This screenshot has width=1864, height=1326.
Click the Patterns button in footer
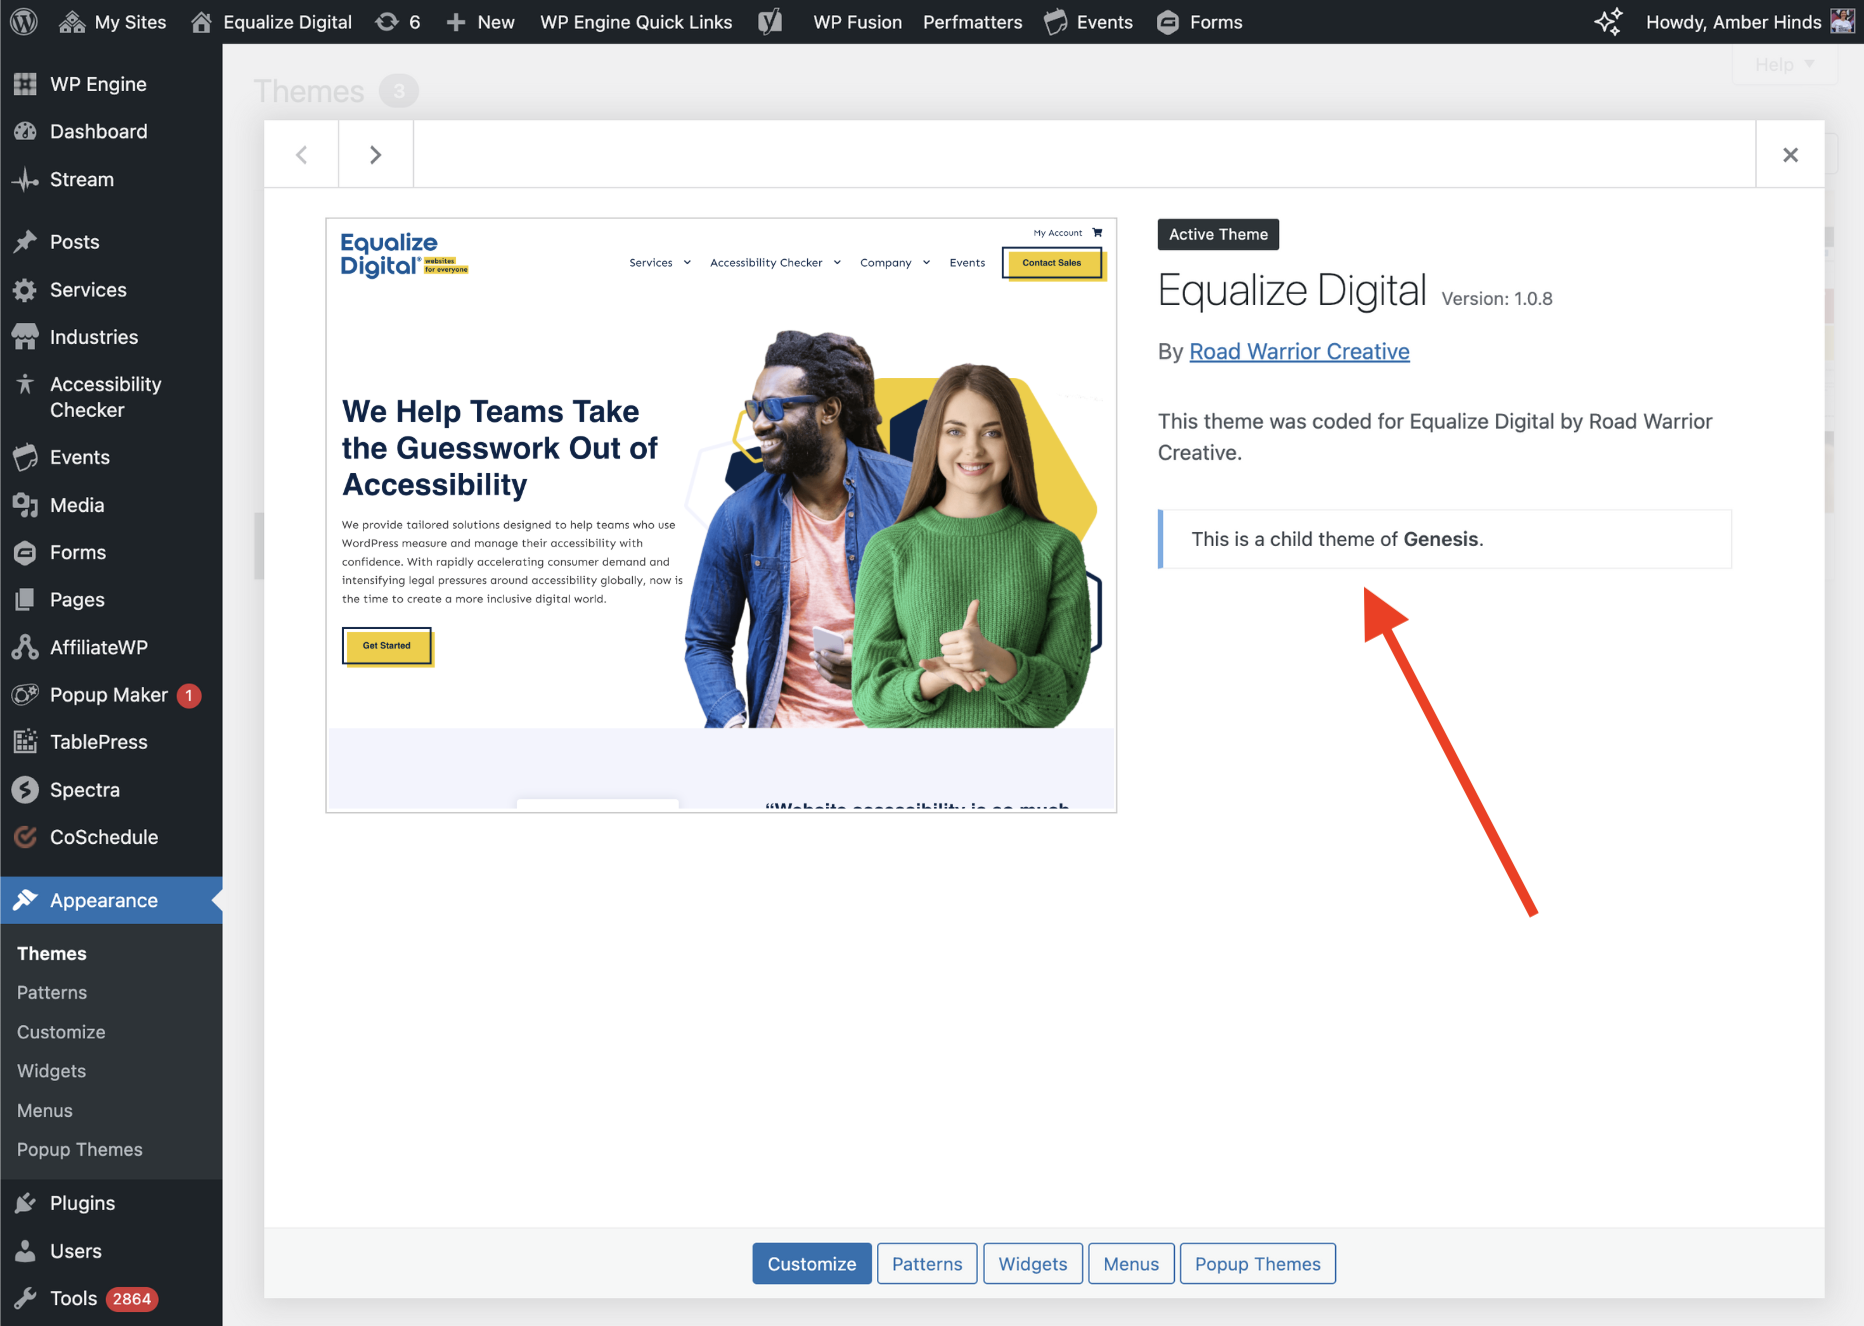click(x=927, y=1264)
